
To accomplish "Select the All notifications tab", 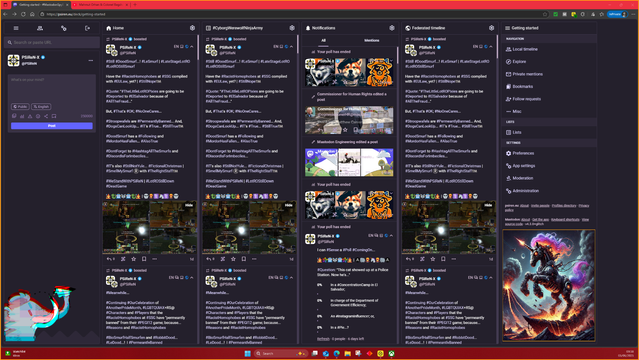I will (x=324, y=40).
